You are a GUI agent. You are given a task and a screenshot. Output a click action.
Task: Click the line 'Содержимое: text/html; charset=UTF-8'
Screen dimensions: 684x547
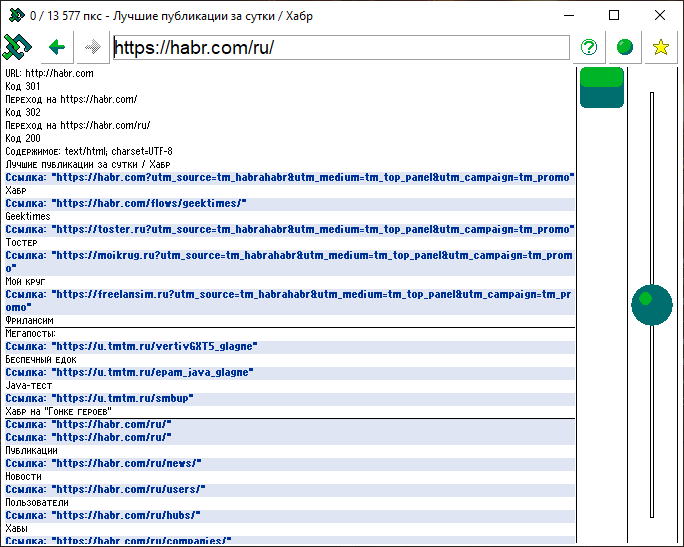(89, 151)
